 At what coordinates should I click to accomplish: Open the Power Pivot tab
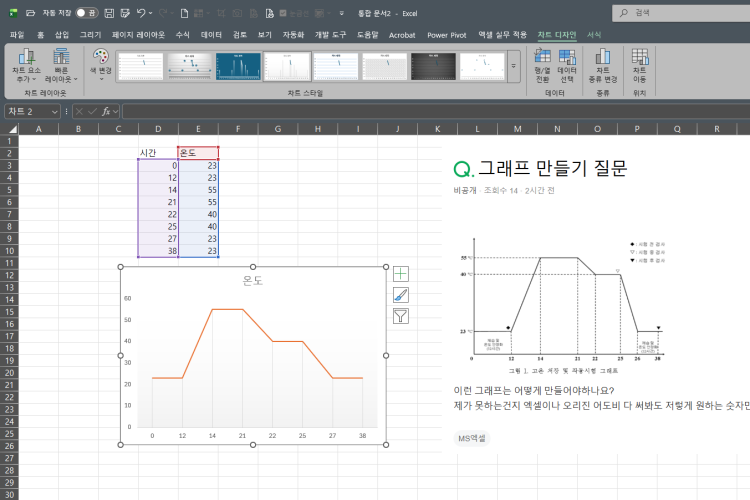(446, 35)
